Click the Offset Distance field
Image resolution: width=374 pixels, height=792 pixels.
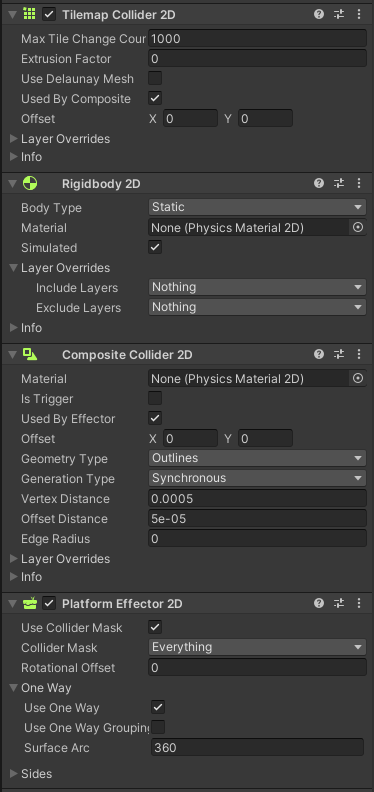tap(257, 518)
